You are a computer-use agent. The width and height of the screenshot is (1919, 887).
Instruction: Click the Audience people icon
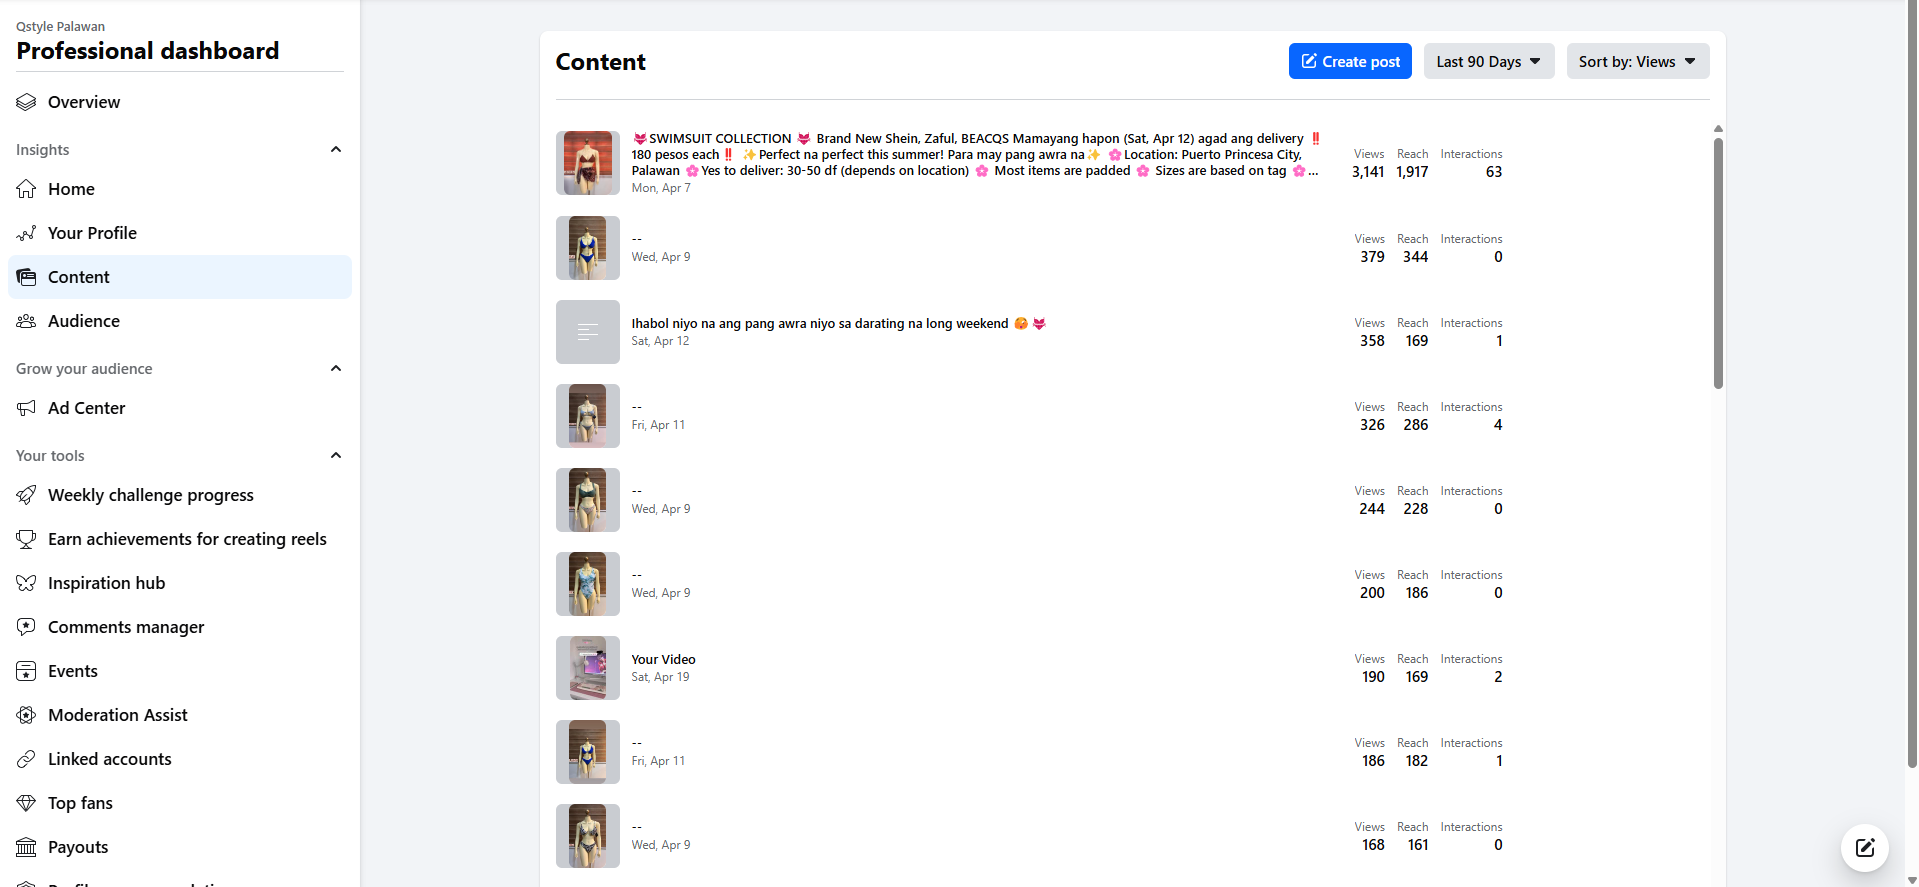[x=26, y=321]
